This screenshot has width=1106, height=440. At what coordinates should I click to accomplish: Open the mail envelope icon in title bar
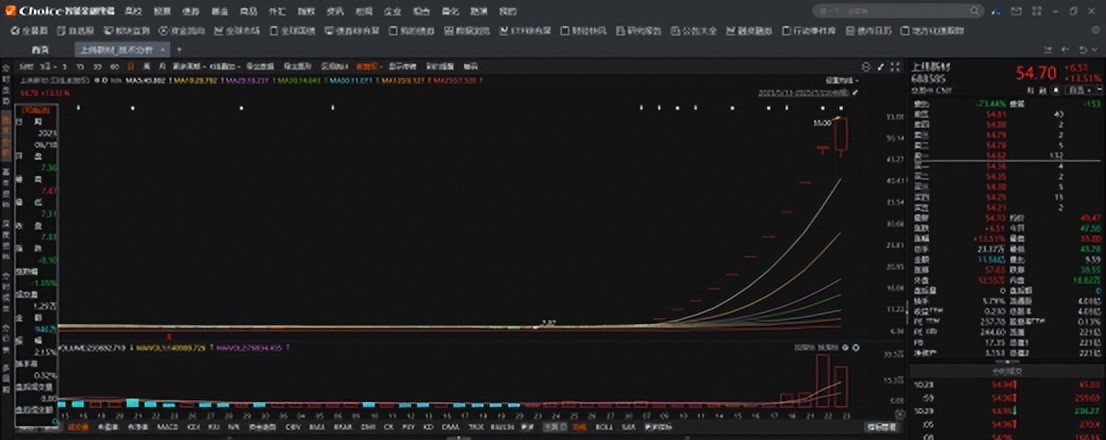click(1016, 11)
